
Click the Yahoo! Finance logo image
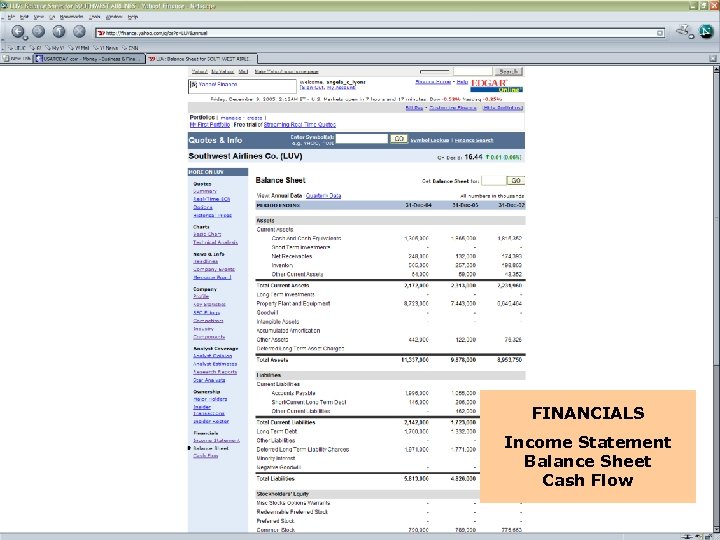pyautogui.click(x=242, y=86)
